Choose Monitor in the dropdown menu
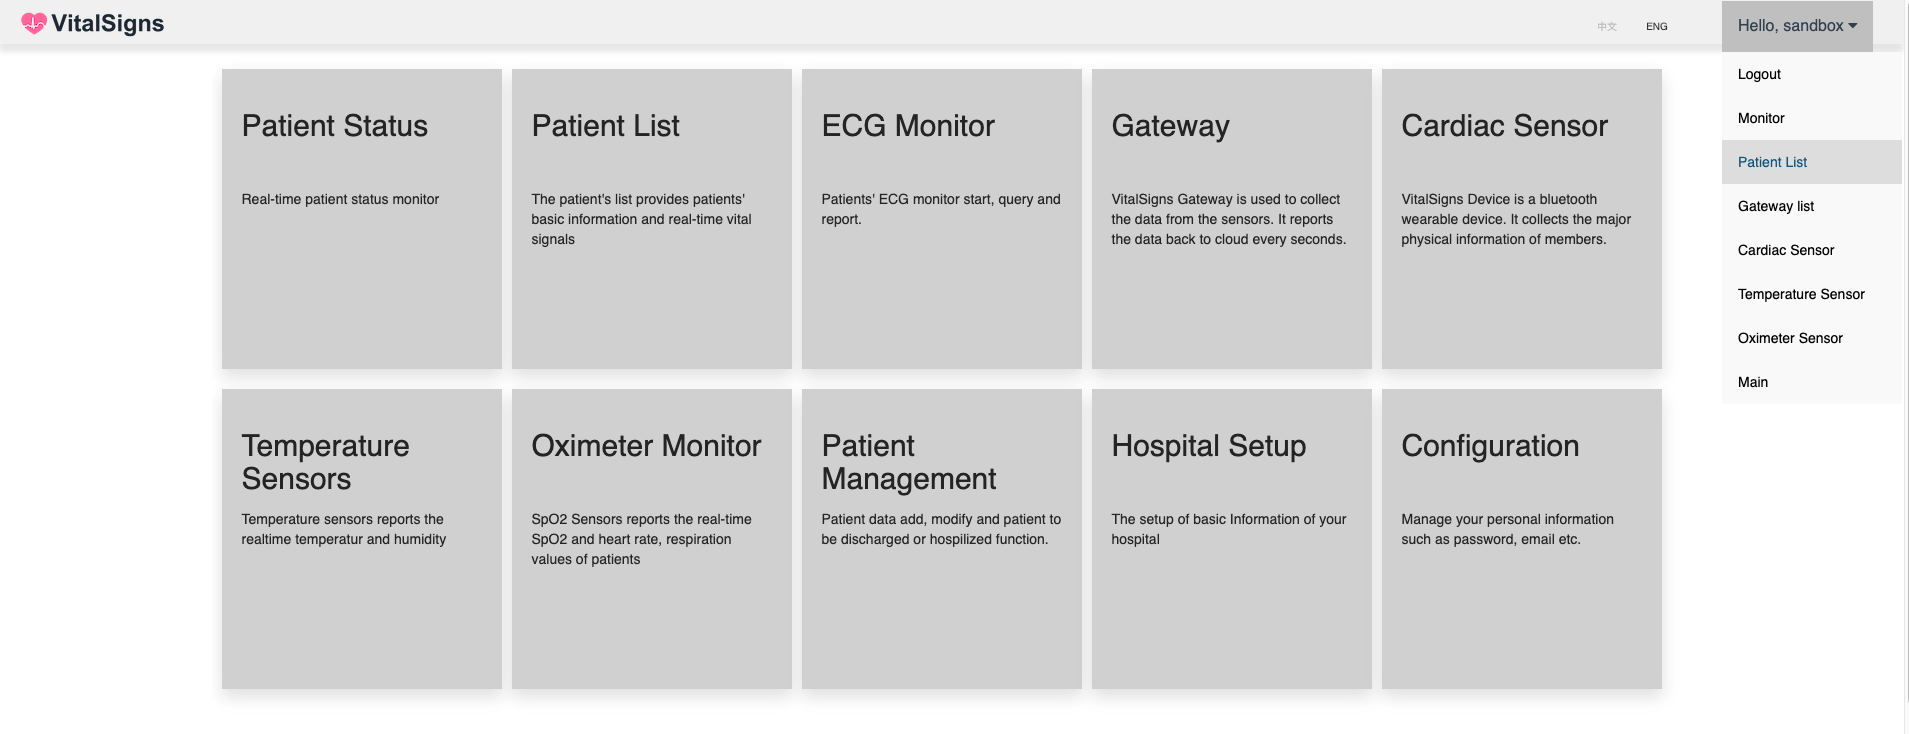Image resolution: width=1909 pixels, height=734 pixels. point(1811,118)
